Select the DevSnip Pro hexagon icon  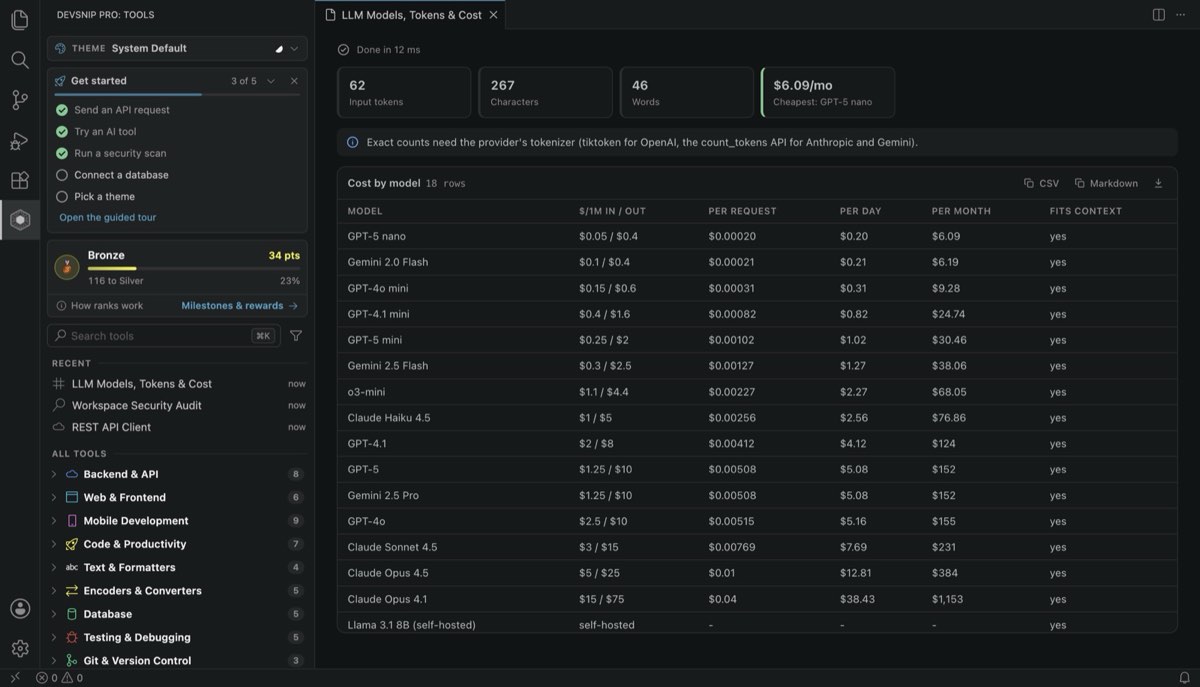pyautogui.click(x=20, y=220)
